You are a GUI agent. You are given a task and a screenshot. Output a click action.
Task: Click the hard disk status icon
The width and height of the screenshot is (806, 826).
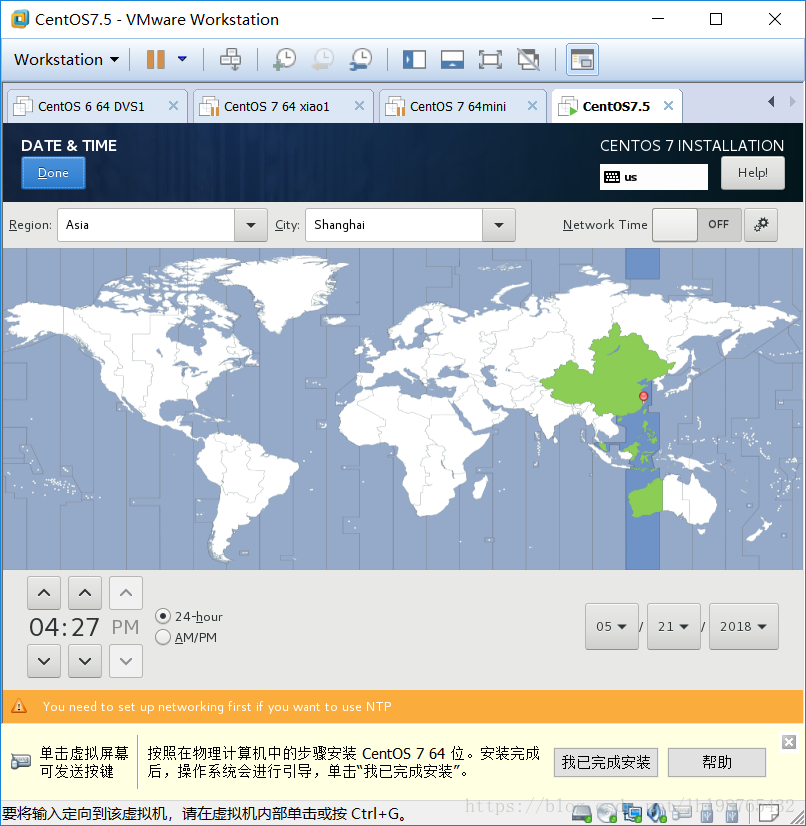(581, 813)
